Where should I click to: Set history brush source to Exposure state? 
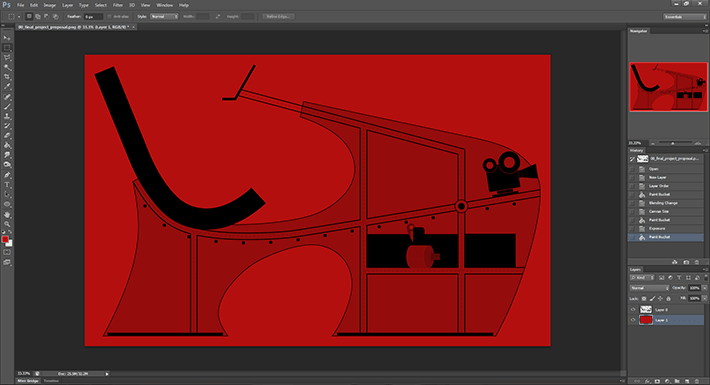(632, 228)
